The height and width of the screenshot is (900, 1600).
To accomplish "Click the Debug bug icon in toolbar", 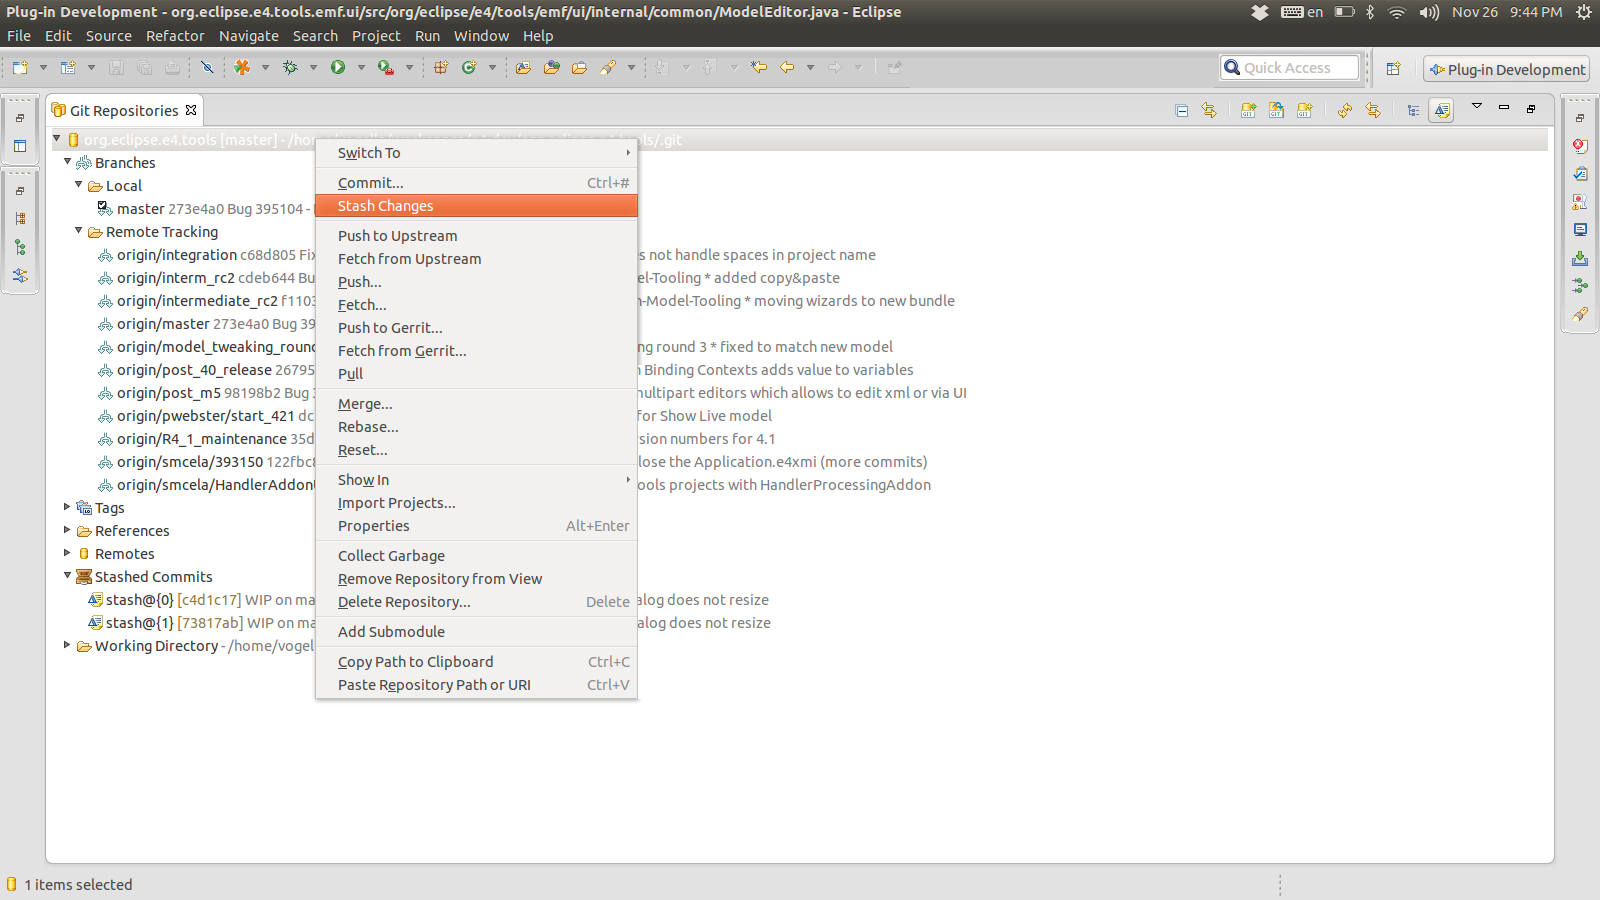I will 290,67.
